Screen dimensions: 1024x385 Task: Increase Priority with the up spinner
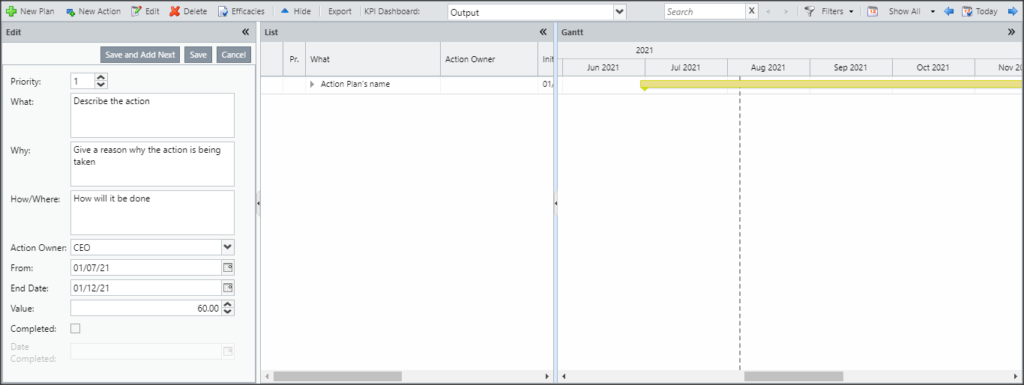click(101, 78)
